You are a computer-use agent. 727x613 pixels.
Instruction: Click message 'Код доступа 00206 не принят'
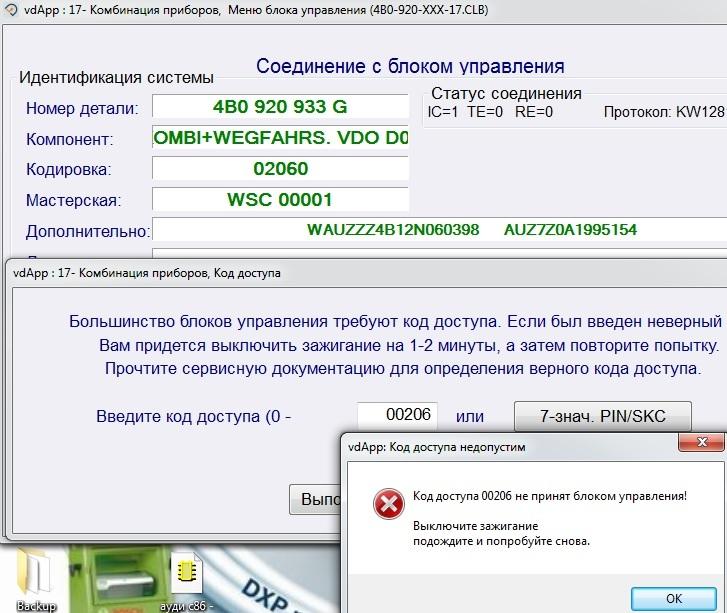[x=550, y=496]
